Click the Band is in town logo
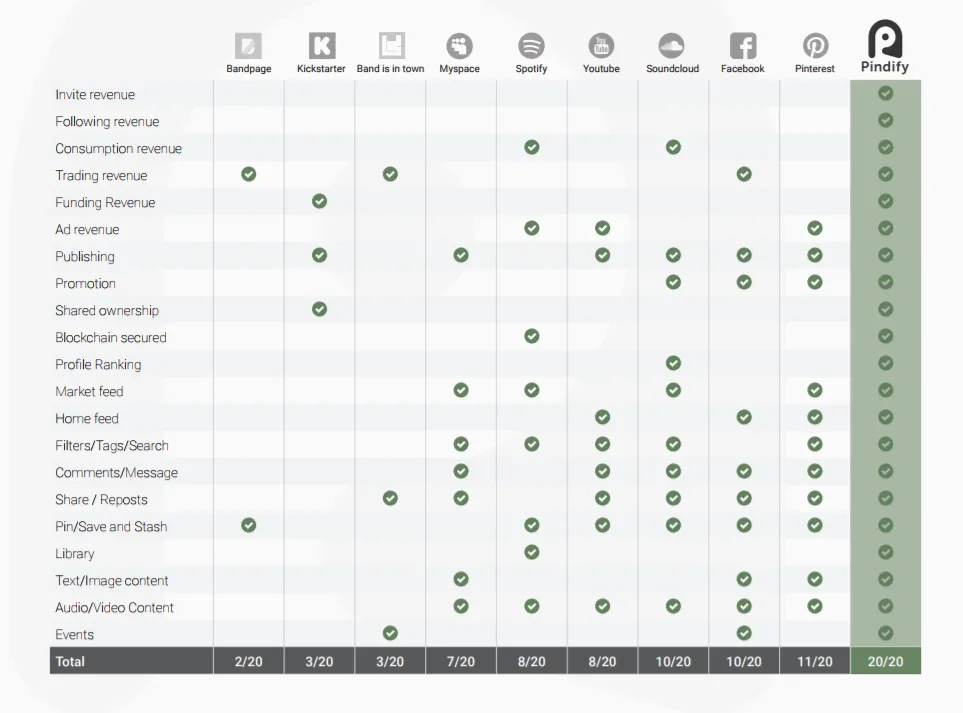The width and height of the screenshot is (963, 713). 392,45
